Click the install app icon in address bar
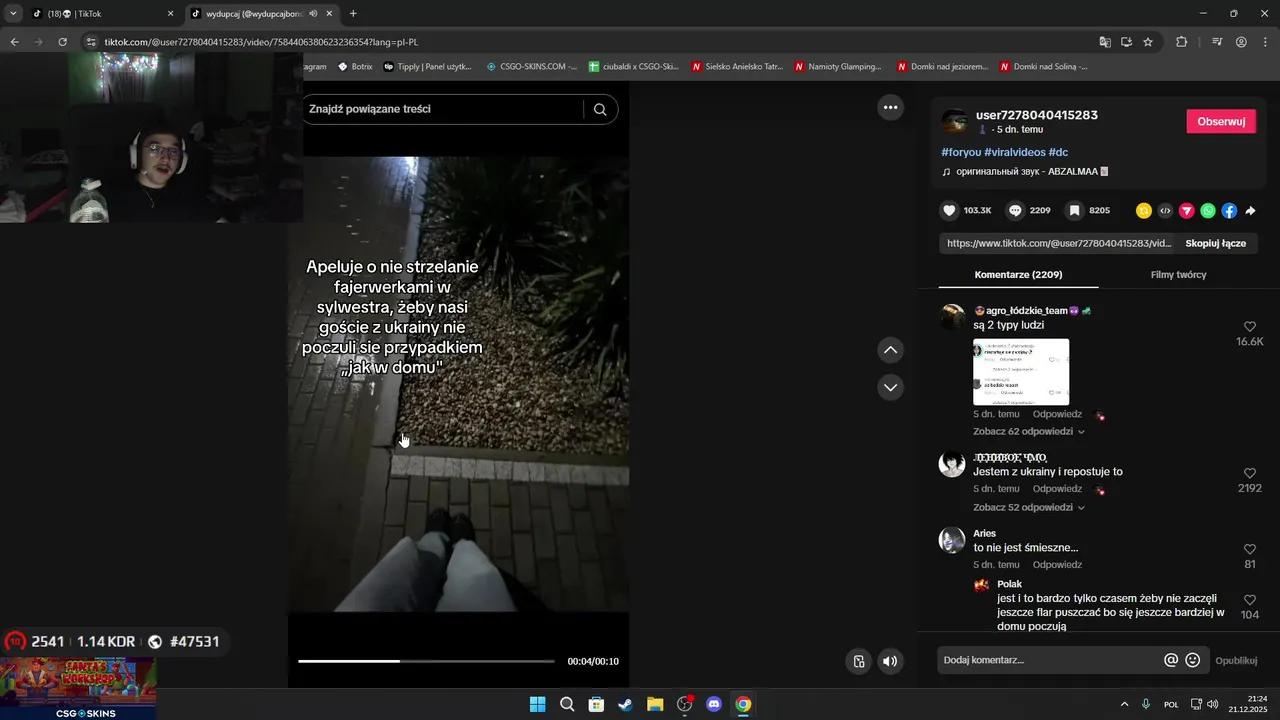This screenshot has height=720, width=1280. coord(1126,42)
